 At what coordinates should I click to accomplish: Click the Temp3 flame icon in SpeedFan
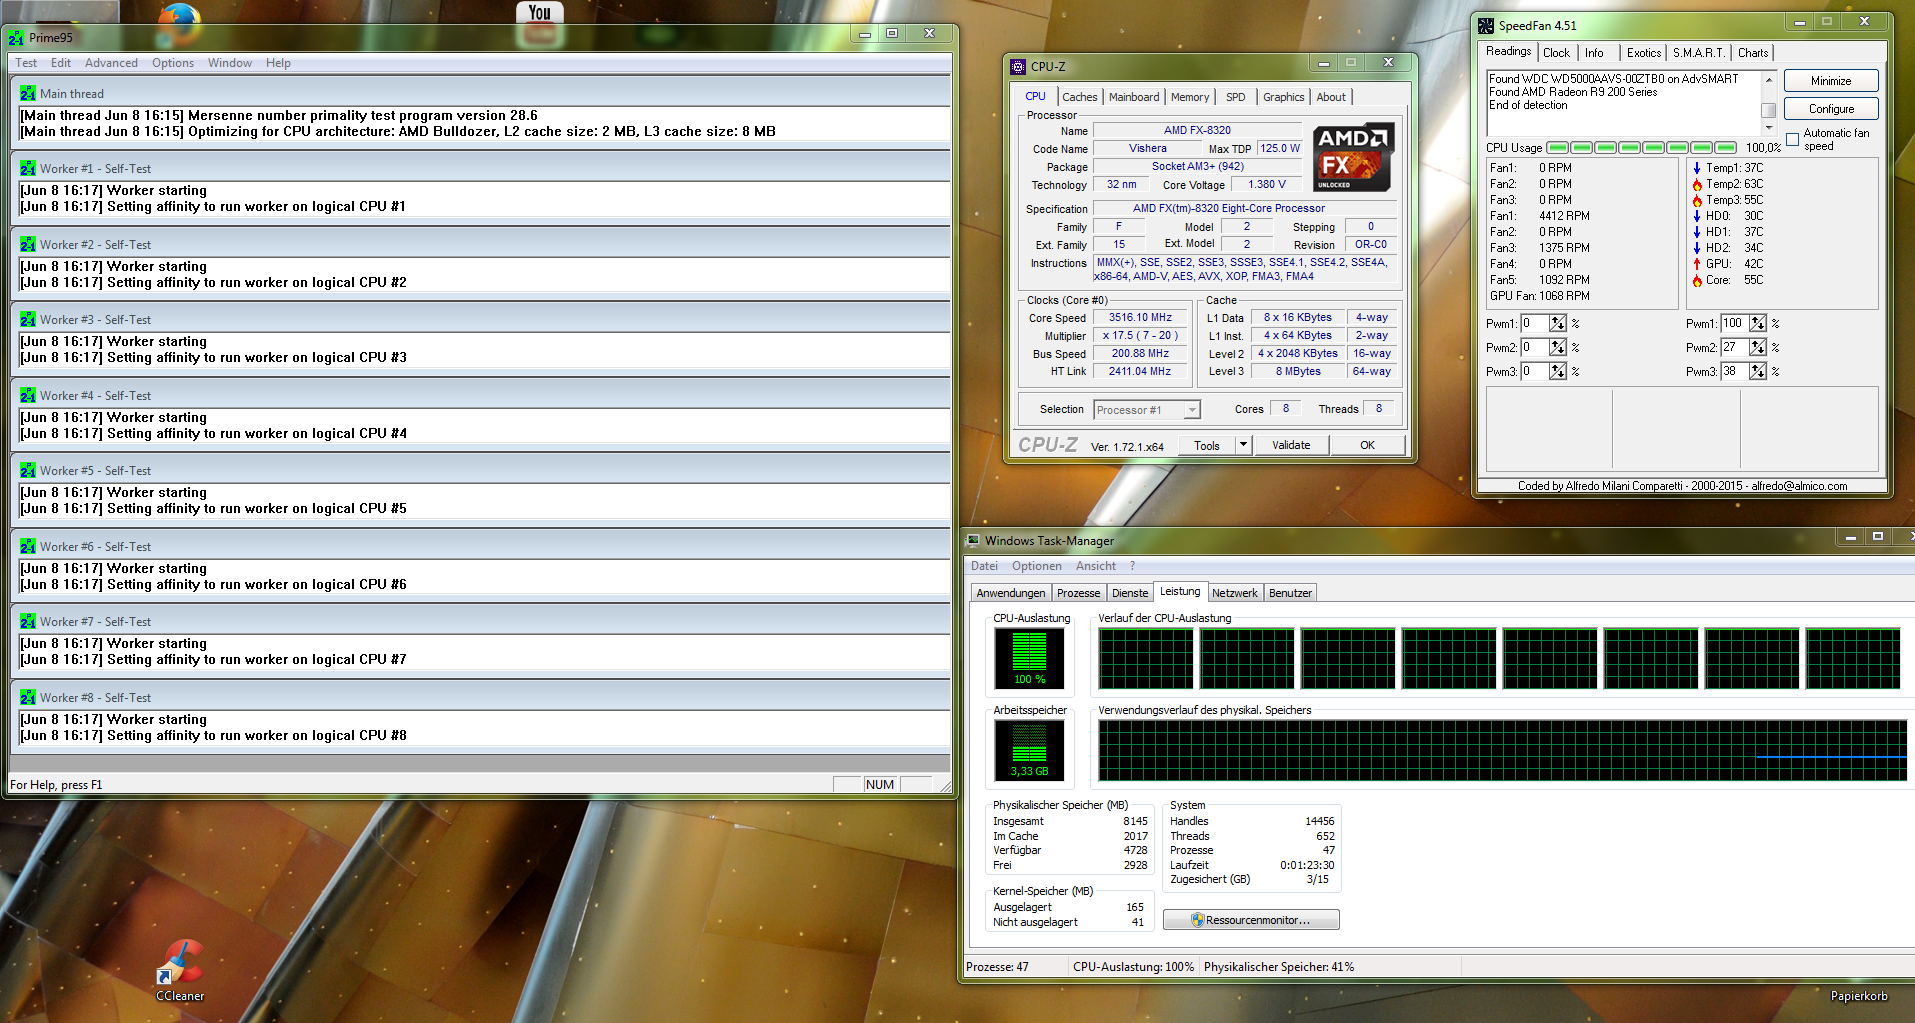tap(1697, 200)
